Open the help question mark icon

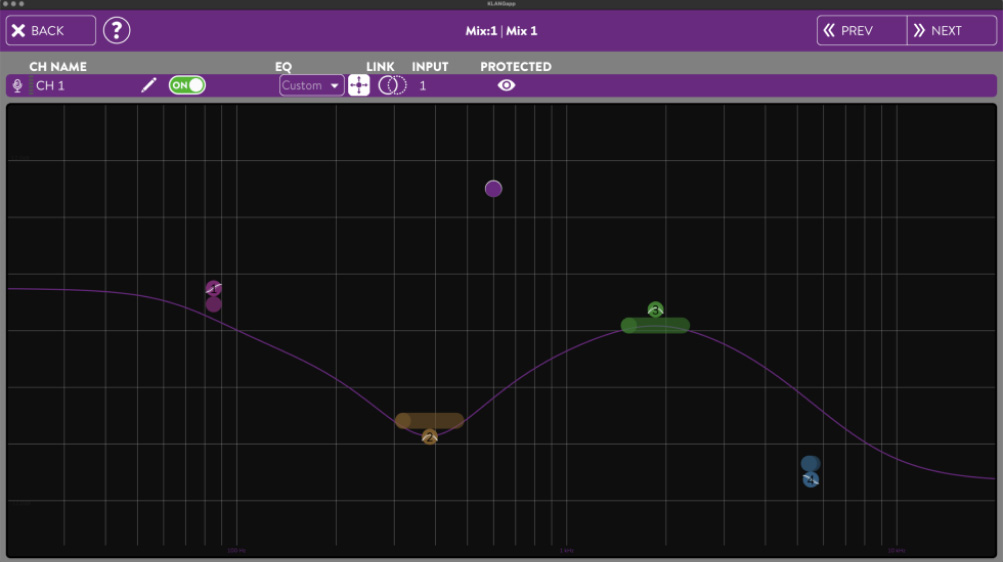coord(117,30)
